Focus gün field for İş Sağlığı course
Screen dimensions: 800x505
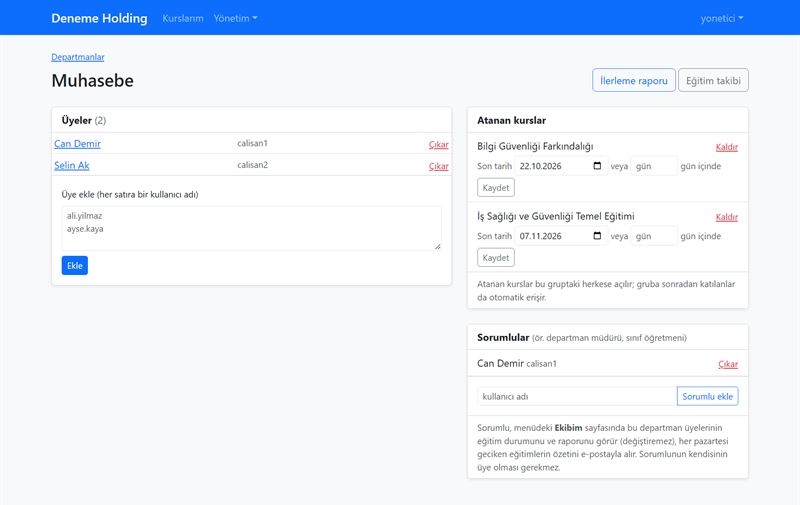654,236
